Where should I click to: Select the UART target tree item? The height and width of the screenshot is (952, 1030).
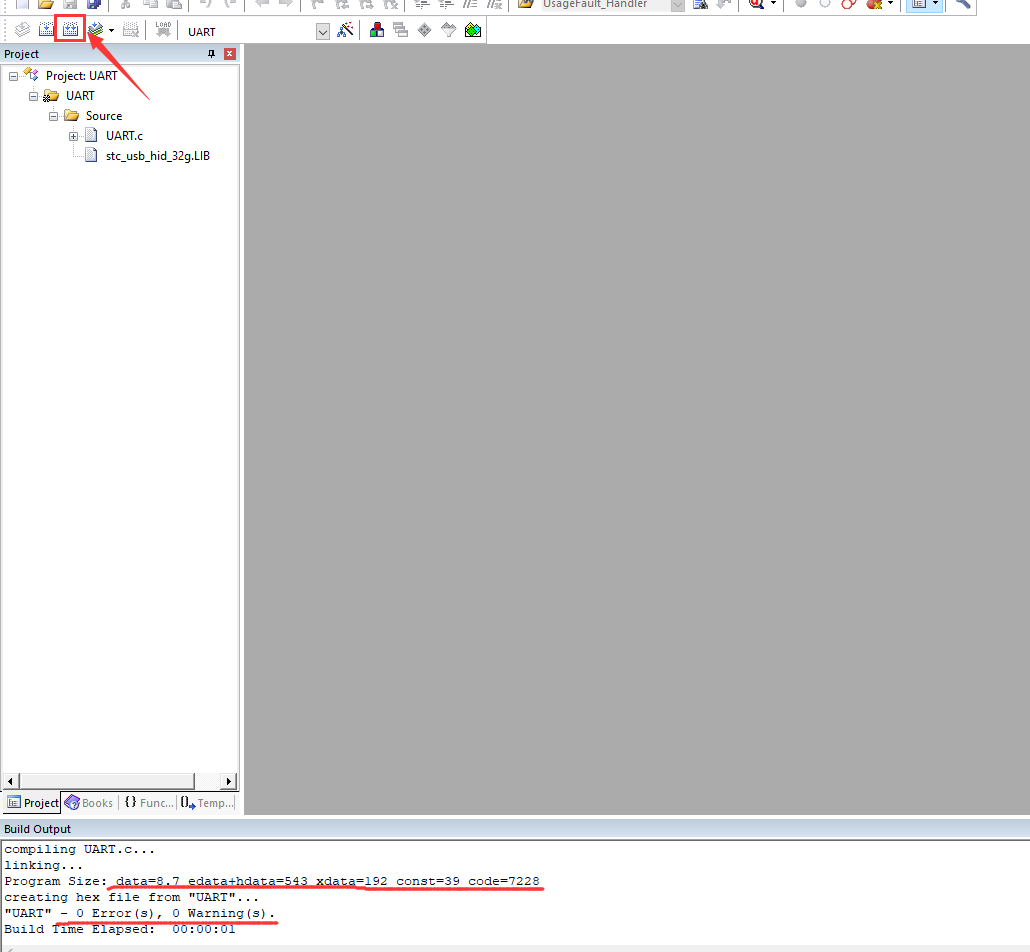80,96
